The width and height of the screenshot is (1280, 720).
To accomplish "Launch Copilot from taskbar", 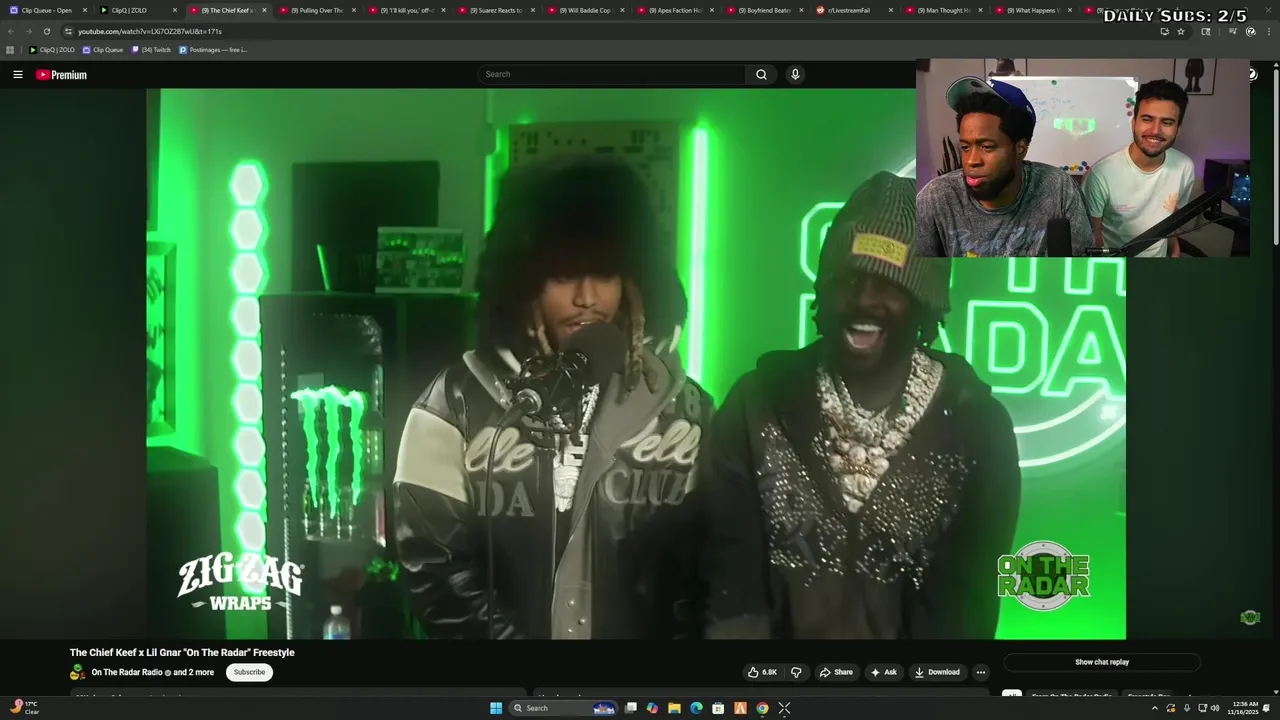I will [x=652, y=708].
